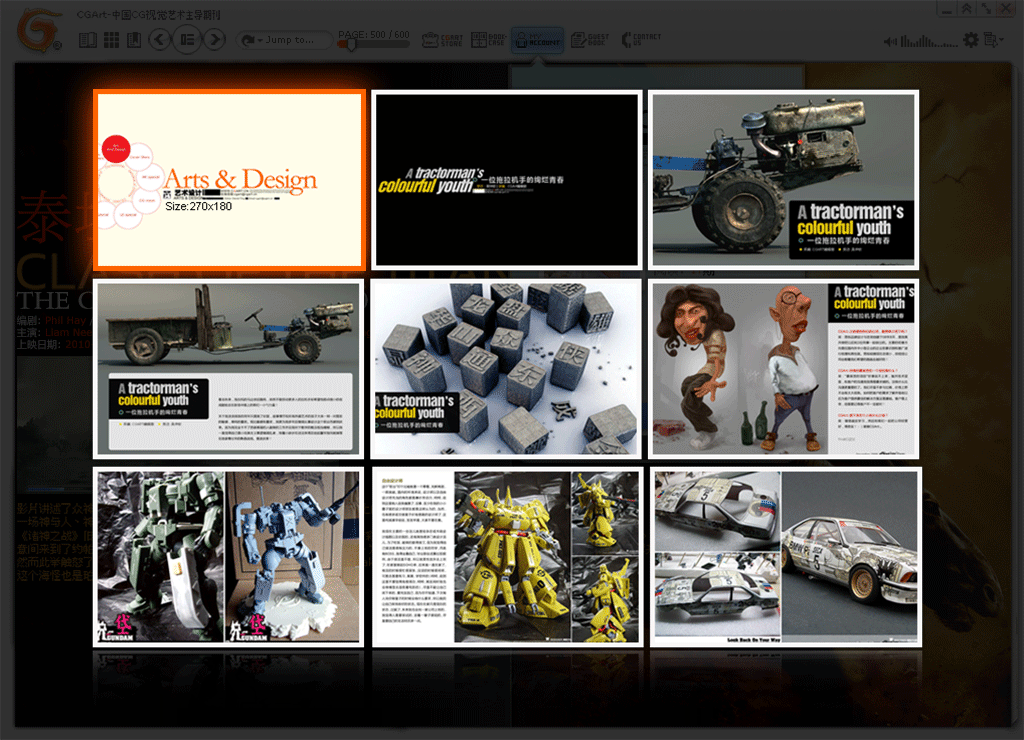The width and height of the screenshot is (1024, 740).
Task: Open the table of contents button
Action: [x=187, y=40]
